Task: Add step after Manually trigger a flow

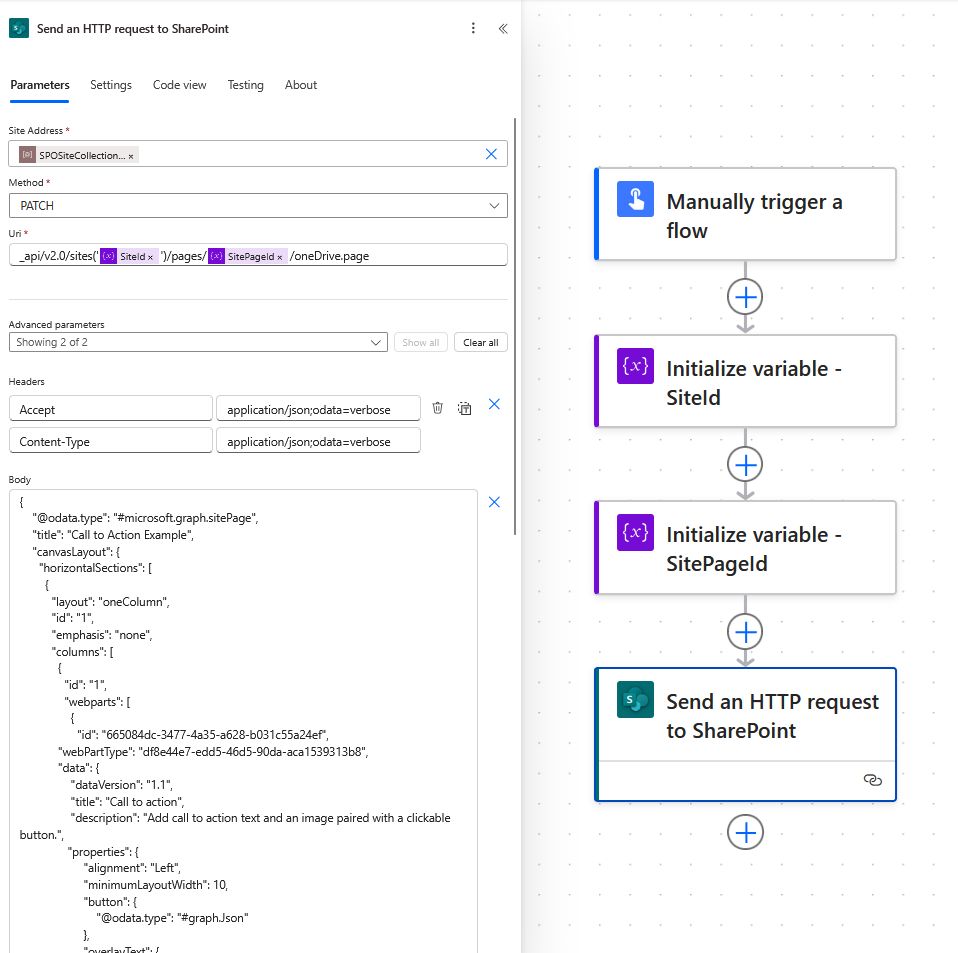Action: (745, 298)
